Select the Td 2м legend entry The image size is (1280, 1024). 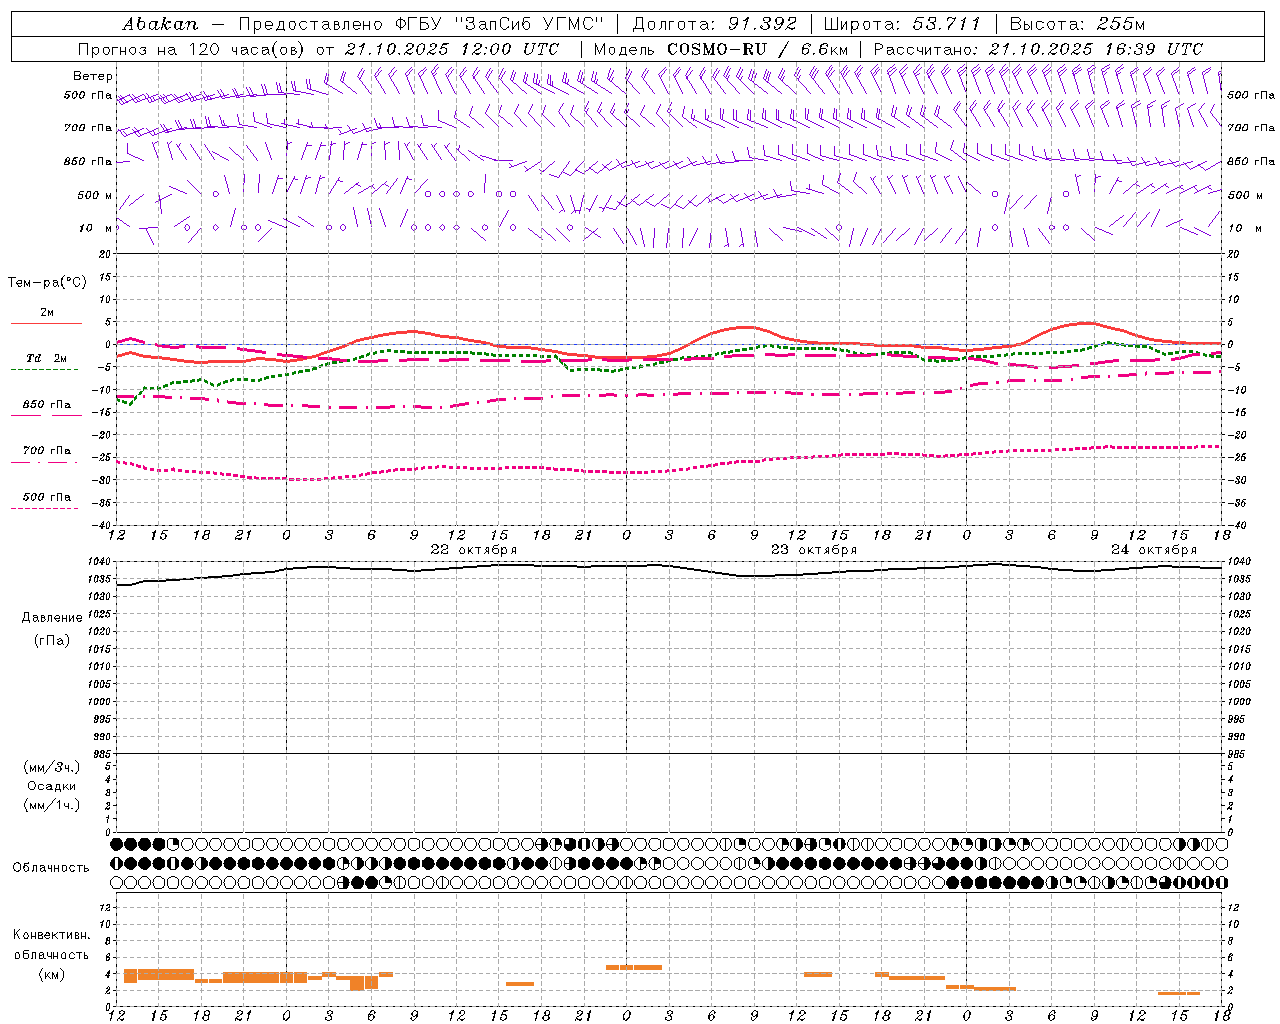click(47, 362)
